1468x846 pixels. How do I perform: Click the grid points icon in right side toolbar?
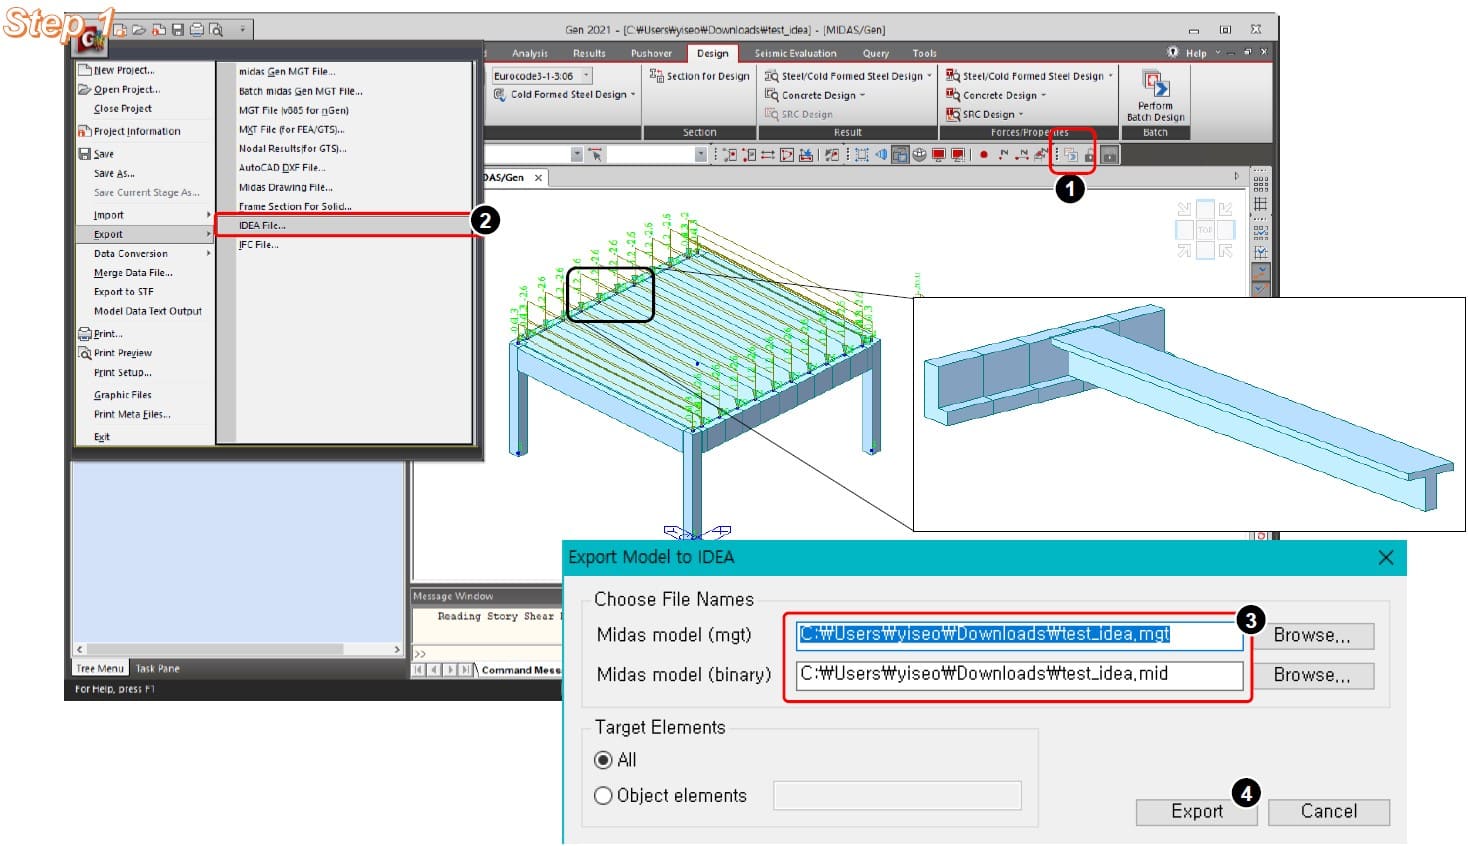tap(1260, 182)
